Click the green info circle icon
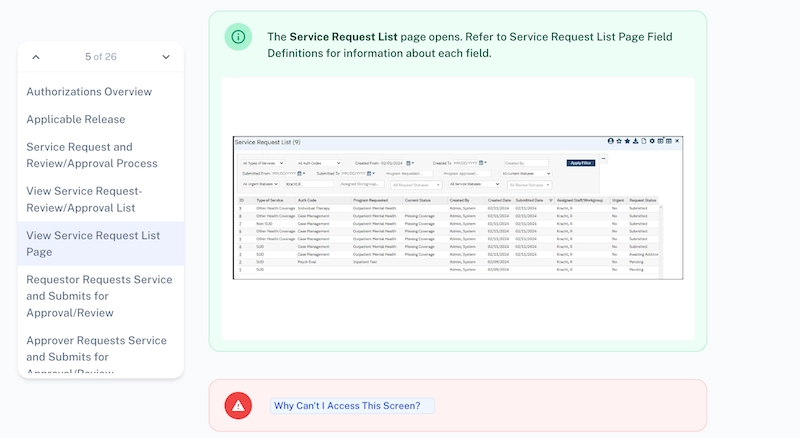This screenshot has height=438, width=800. coord(238,37)
